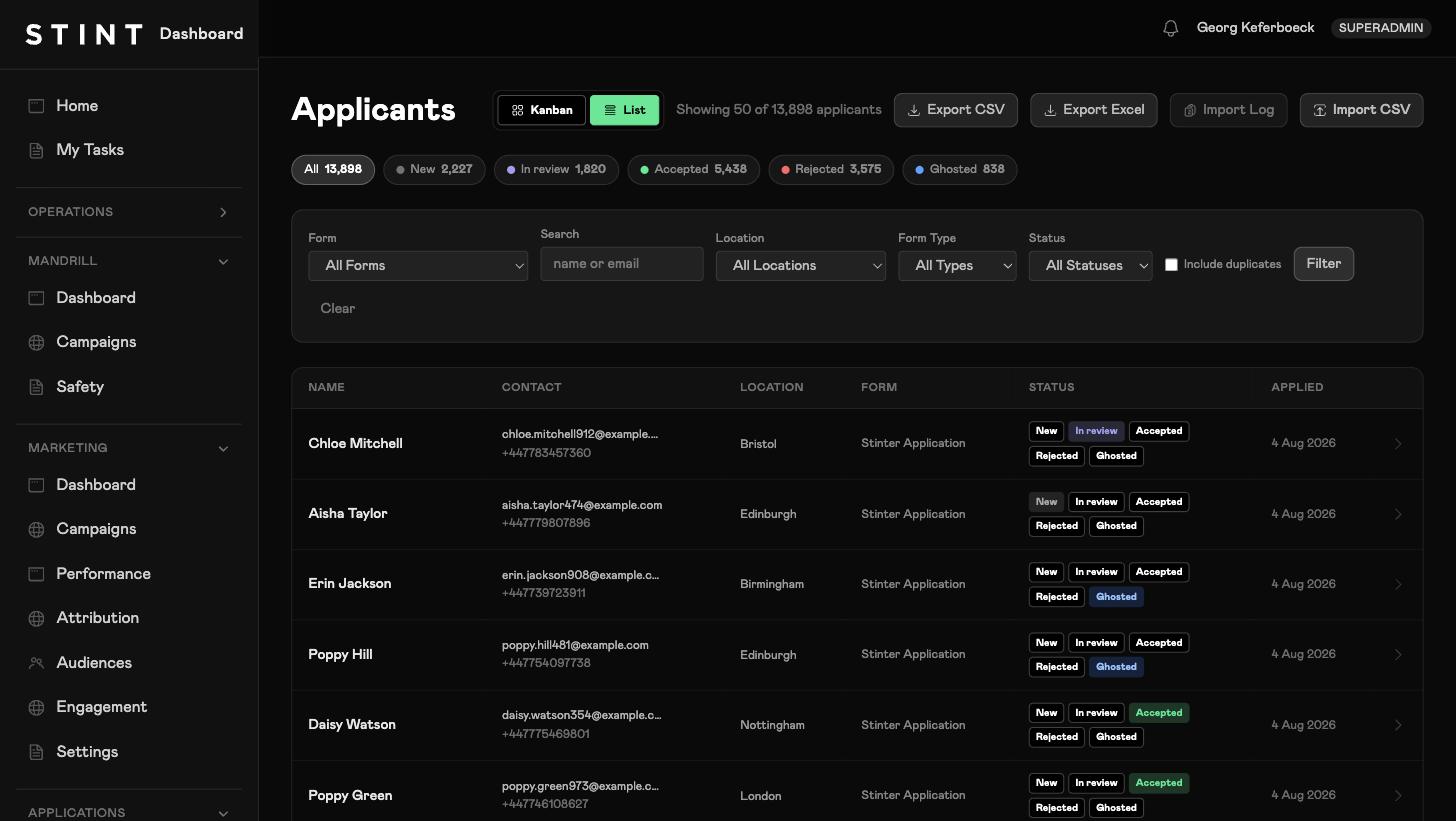Image resolution: width=1456 pixels, height=821 pixels.
Task: Click the Bristol location cell
Action: [x=758, y=444]
